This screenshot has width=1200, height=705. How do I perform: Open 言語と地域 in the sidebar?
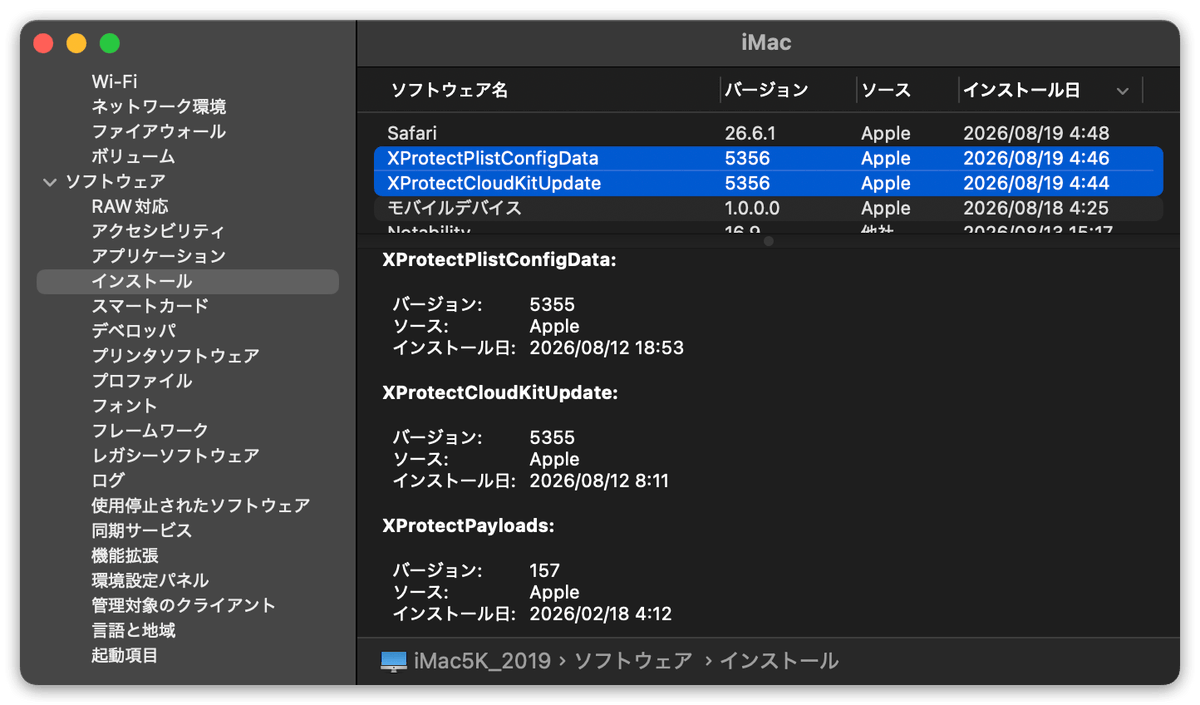133,631
